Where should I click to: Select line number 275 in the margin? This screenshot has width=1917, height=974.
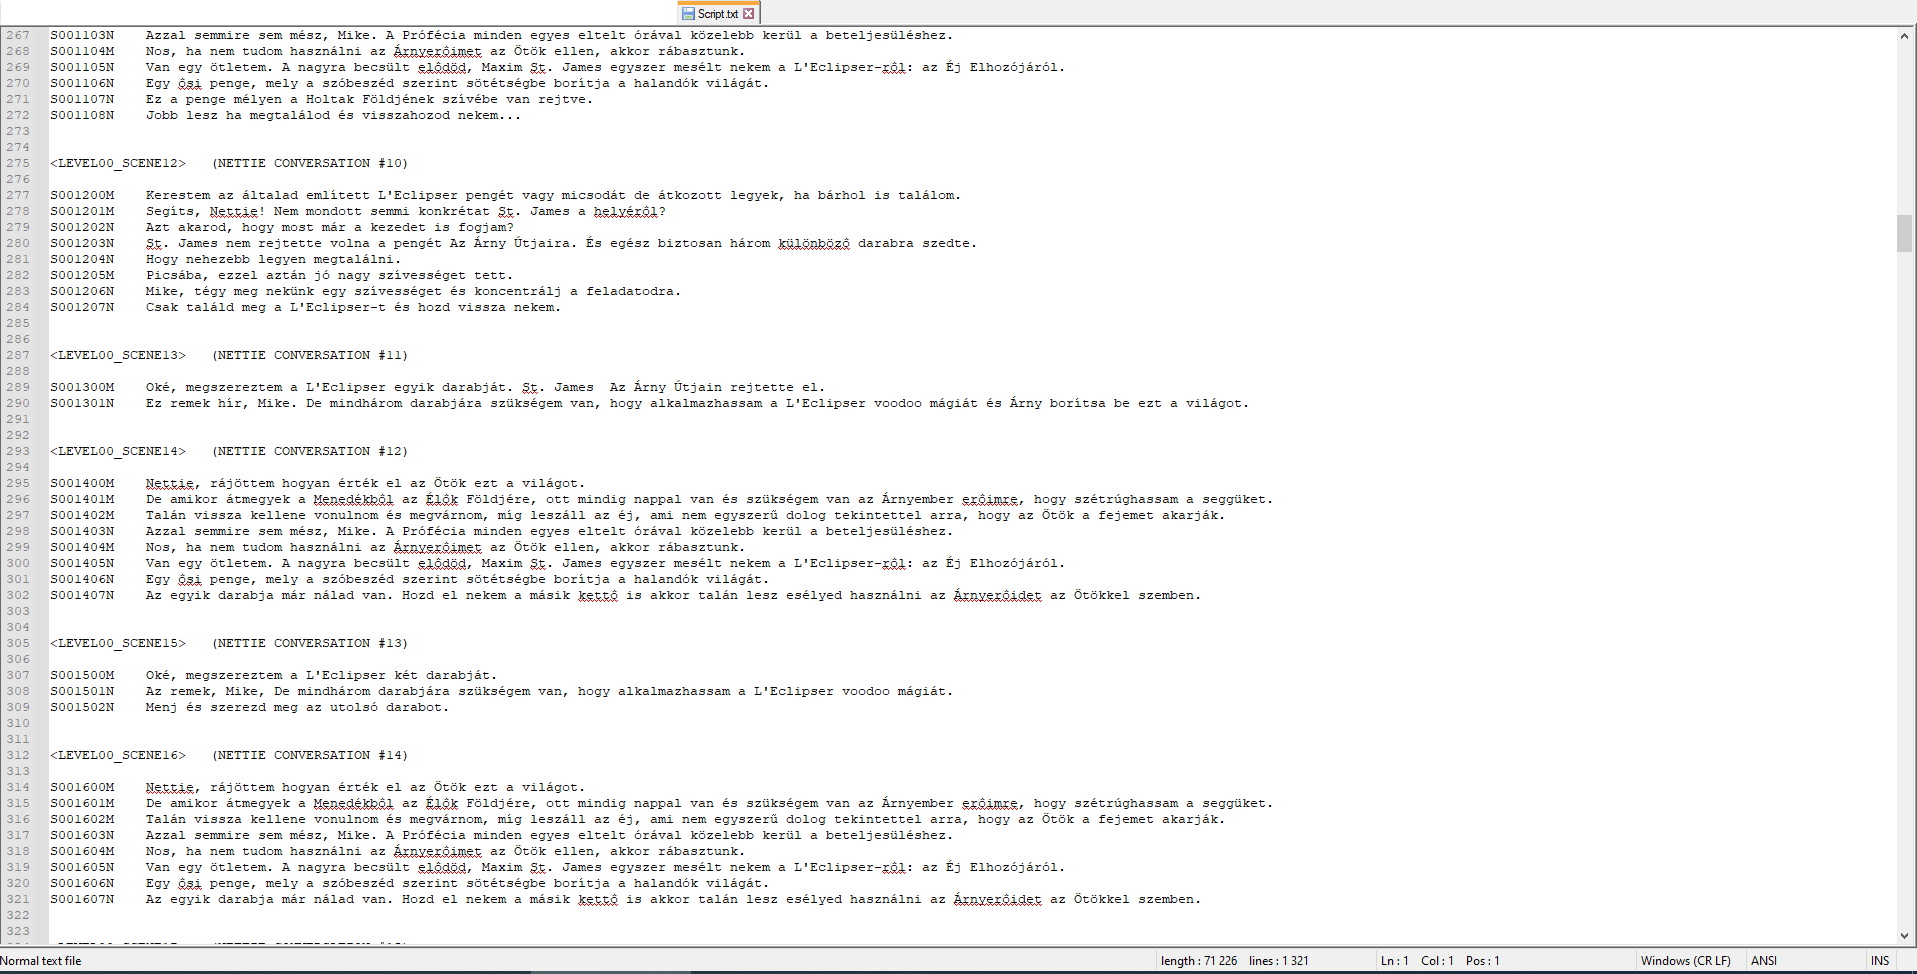(18, 163)
